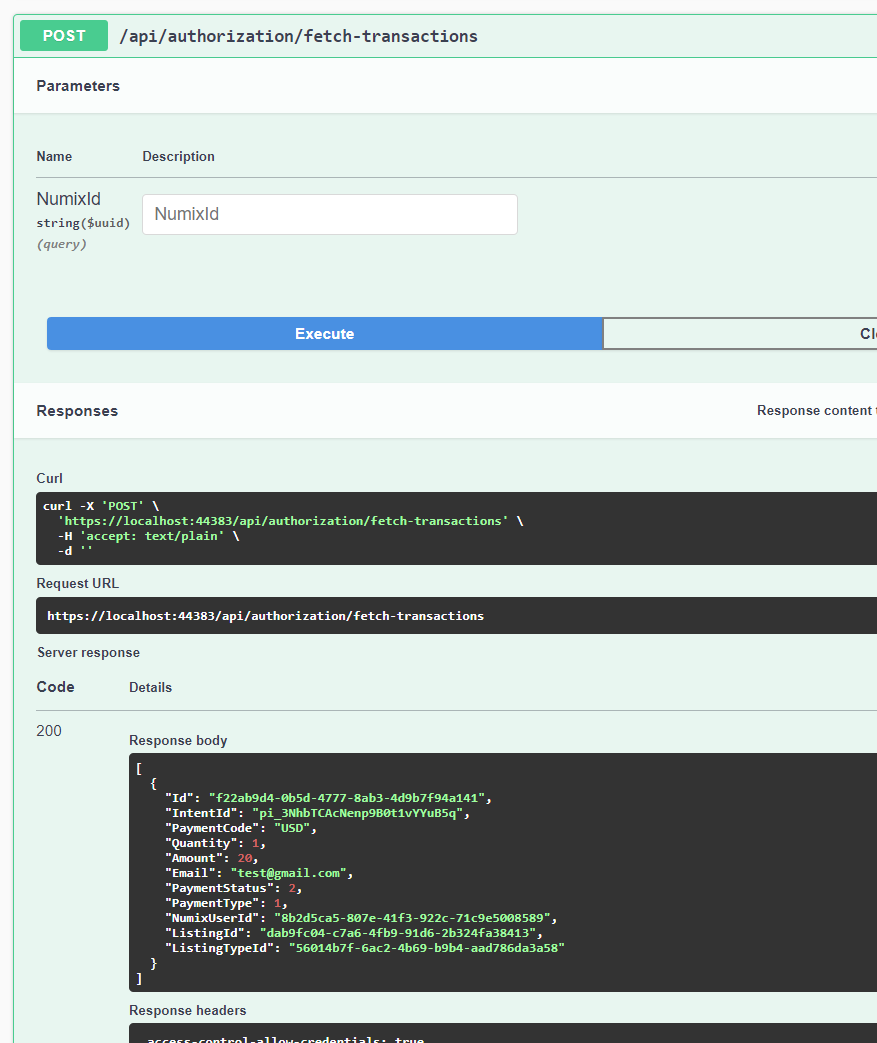
Task: Select the ListingId value dab9fc04-c7a6-4fb9-91d6-2b324fa38413
Action: [398, 933]
